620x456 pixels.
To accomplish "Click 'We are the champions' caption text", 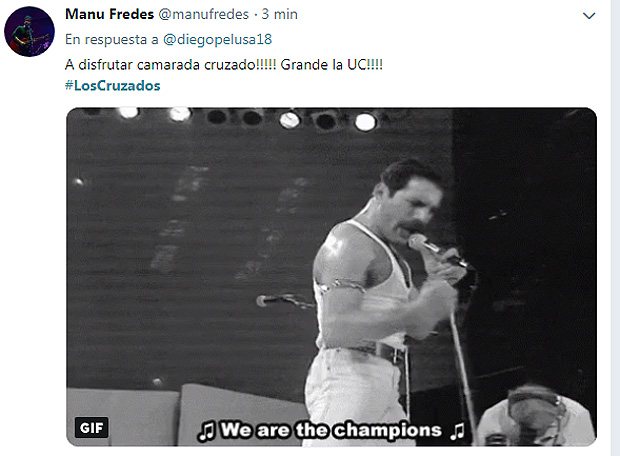I will pos(331,431).
